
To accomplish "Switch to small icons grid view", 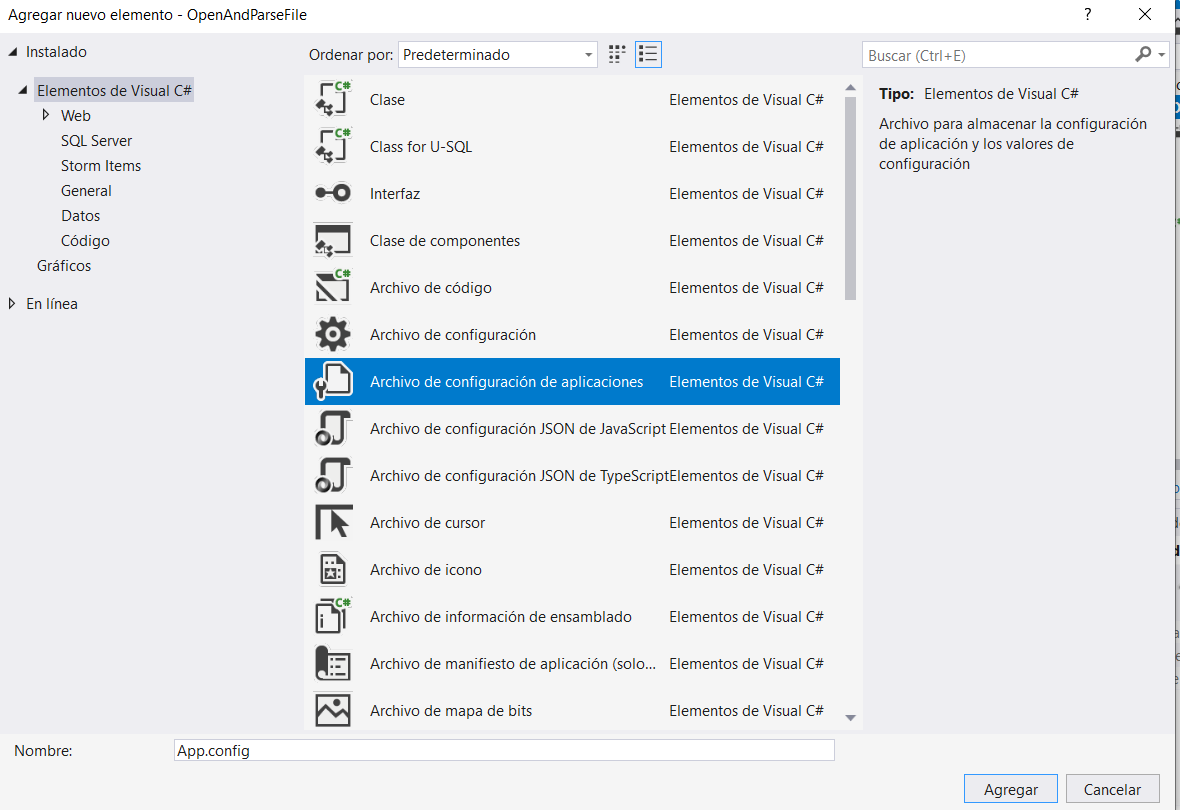I will pyautogui.click(x=617, y=55).
